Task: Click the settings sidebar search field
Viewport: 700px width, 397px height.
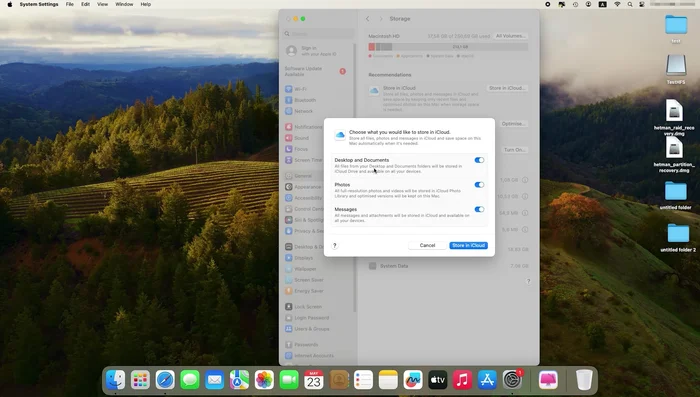Action: point(319,33)
